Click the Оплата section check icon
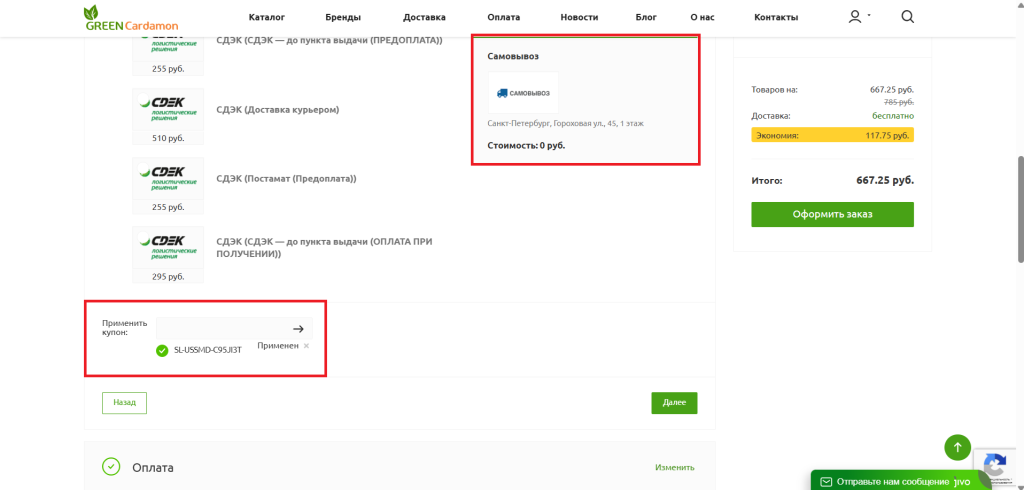The width and height of the screenshot is (1024, 490). (111, 467)
